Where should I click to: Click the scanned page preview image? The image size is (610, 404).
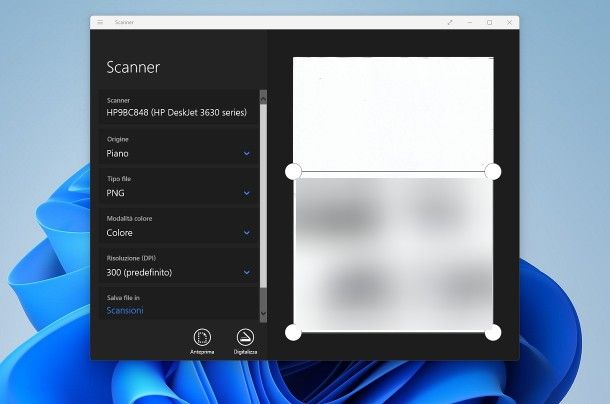(x=393, y=195)
